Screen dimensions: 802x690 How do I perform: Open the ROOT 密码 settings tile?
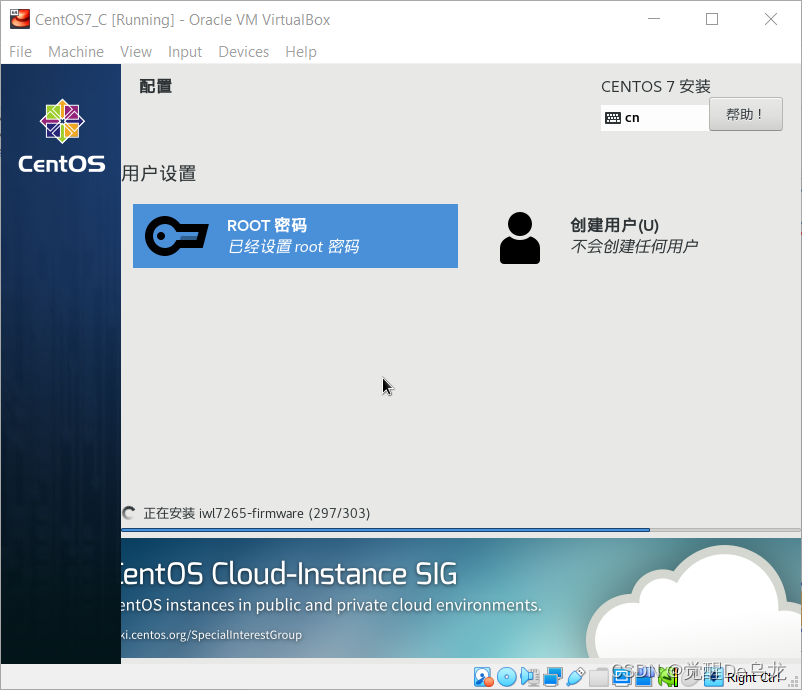(295, 236)
